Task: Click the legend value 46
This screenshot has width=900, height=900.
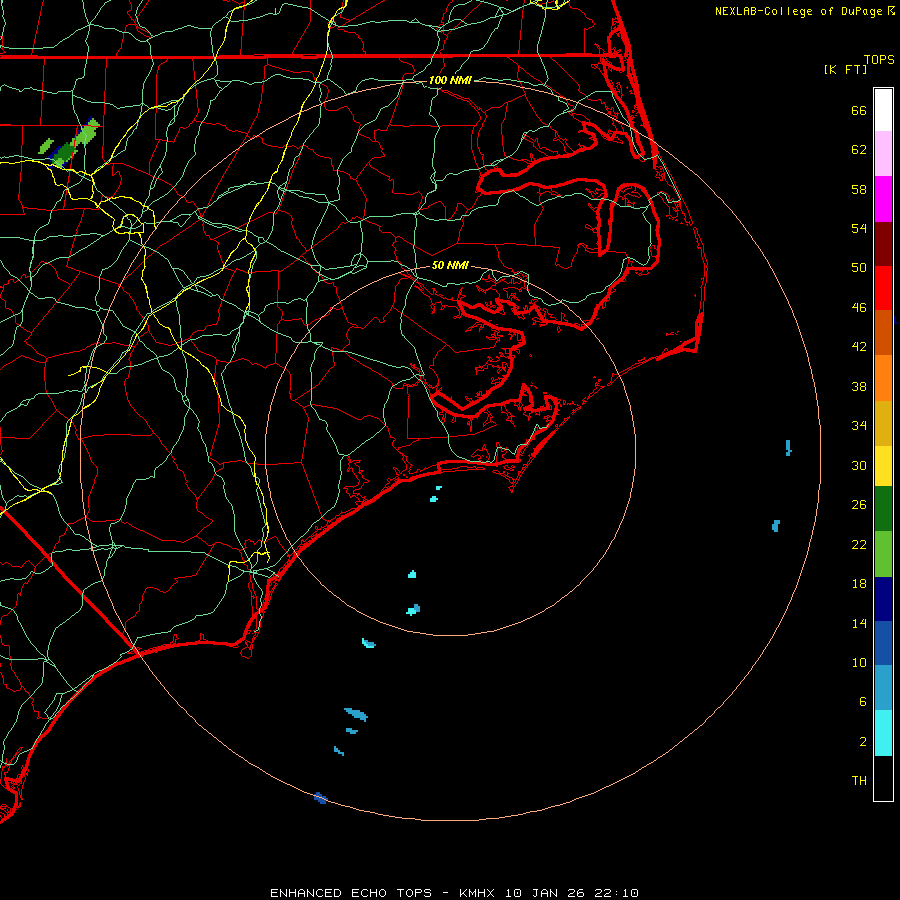Action: [x=859, y=308]
